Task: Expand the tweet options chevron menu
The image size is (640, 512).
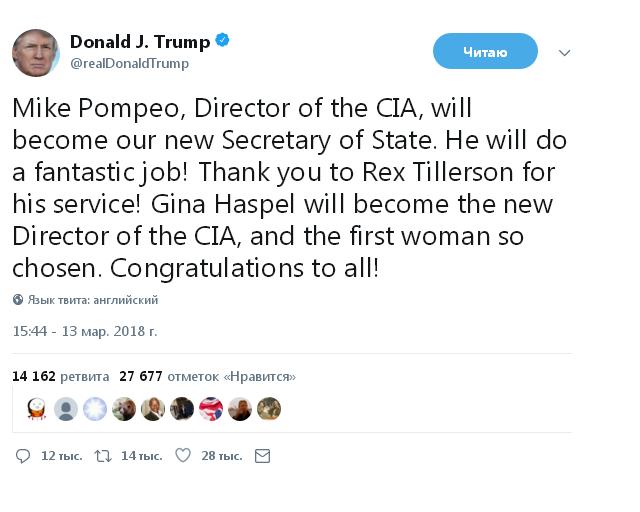Action: click(x=565, y=52)
